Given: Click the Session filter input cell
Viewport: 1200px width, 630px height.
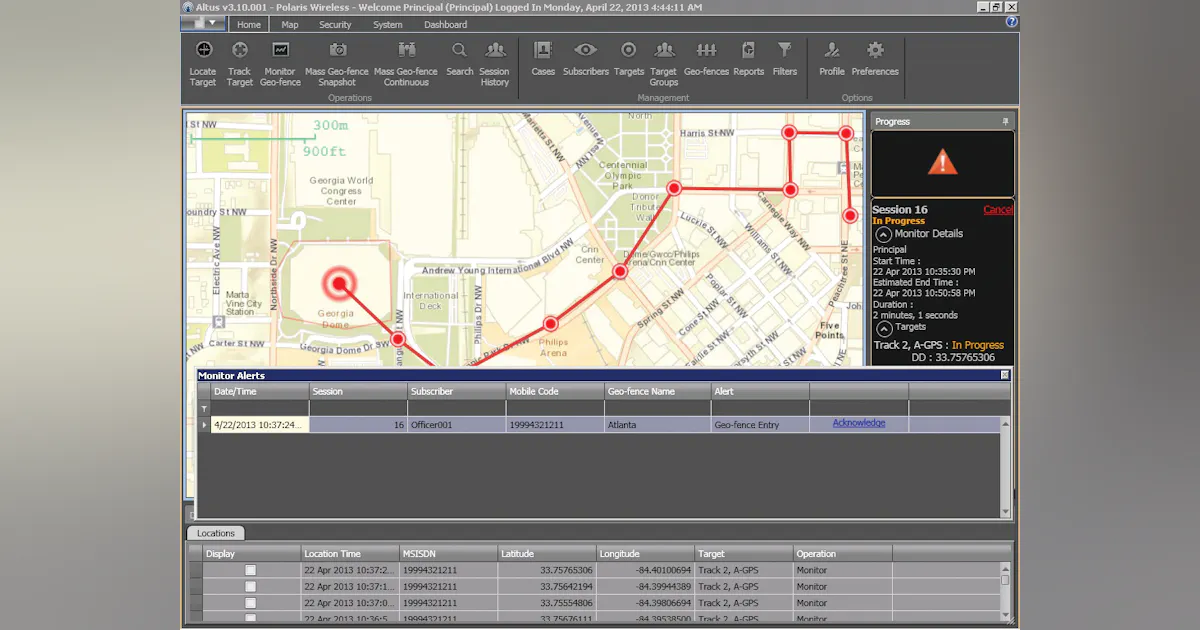Looking at the screenshot, I should (x=358, y=409).
